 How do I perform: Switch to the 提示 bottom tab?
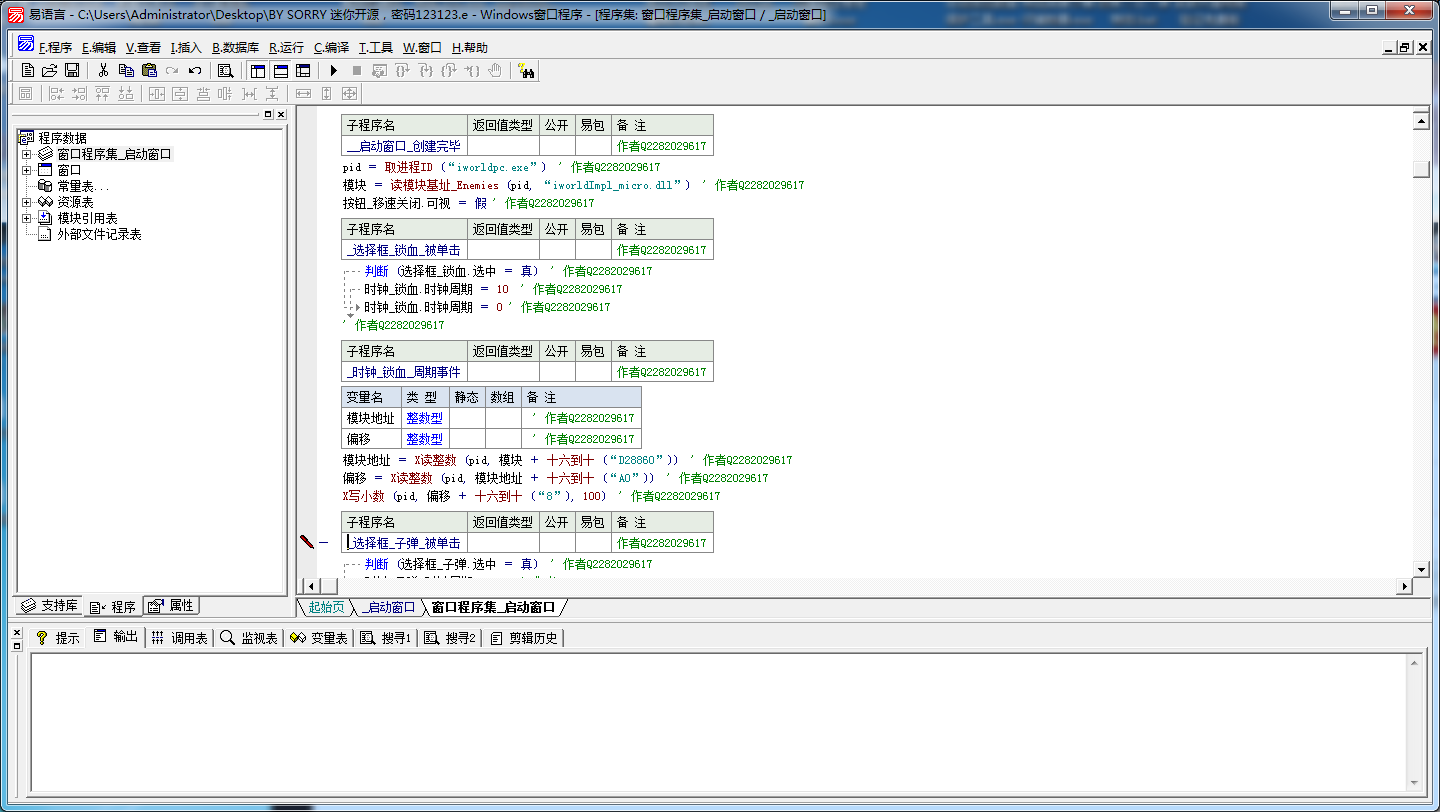58,638
